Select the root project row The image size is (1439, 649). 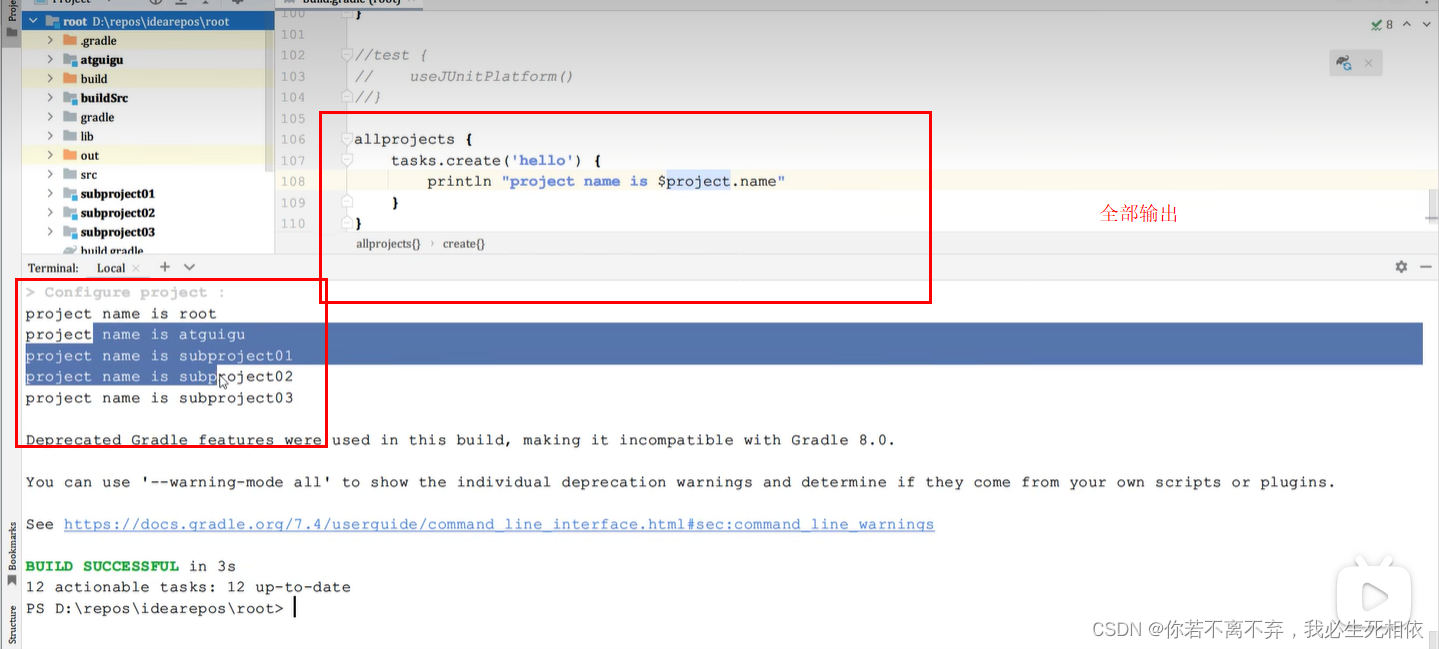[x=147, y=21]
